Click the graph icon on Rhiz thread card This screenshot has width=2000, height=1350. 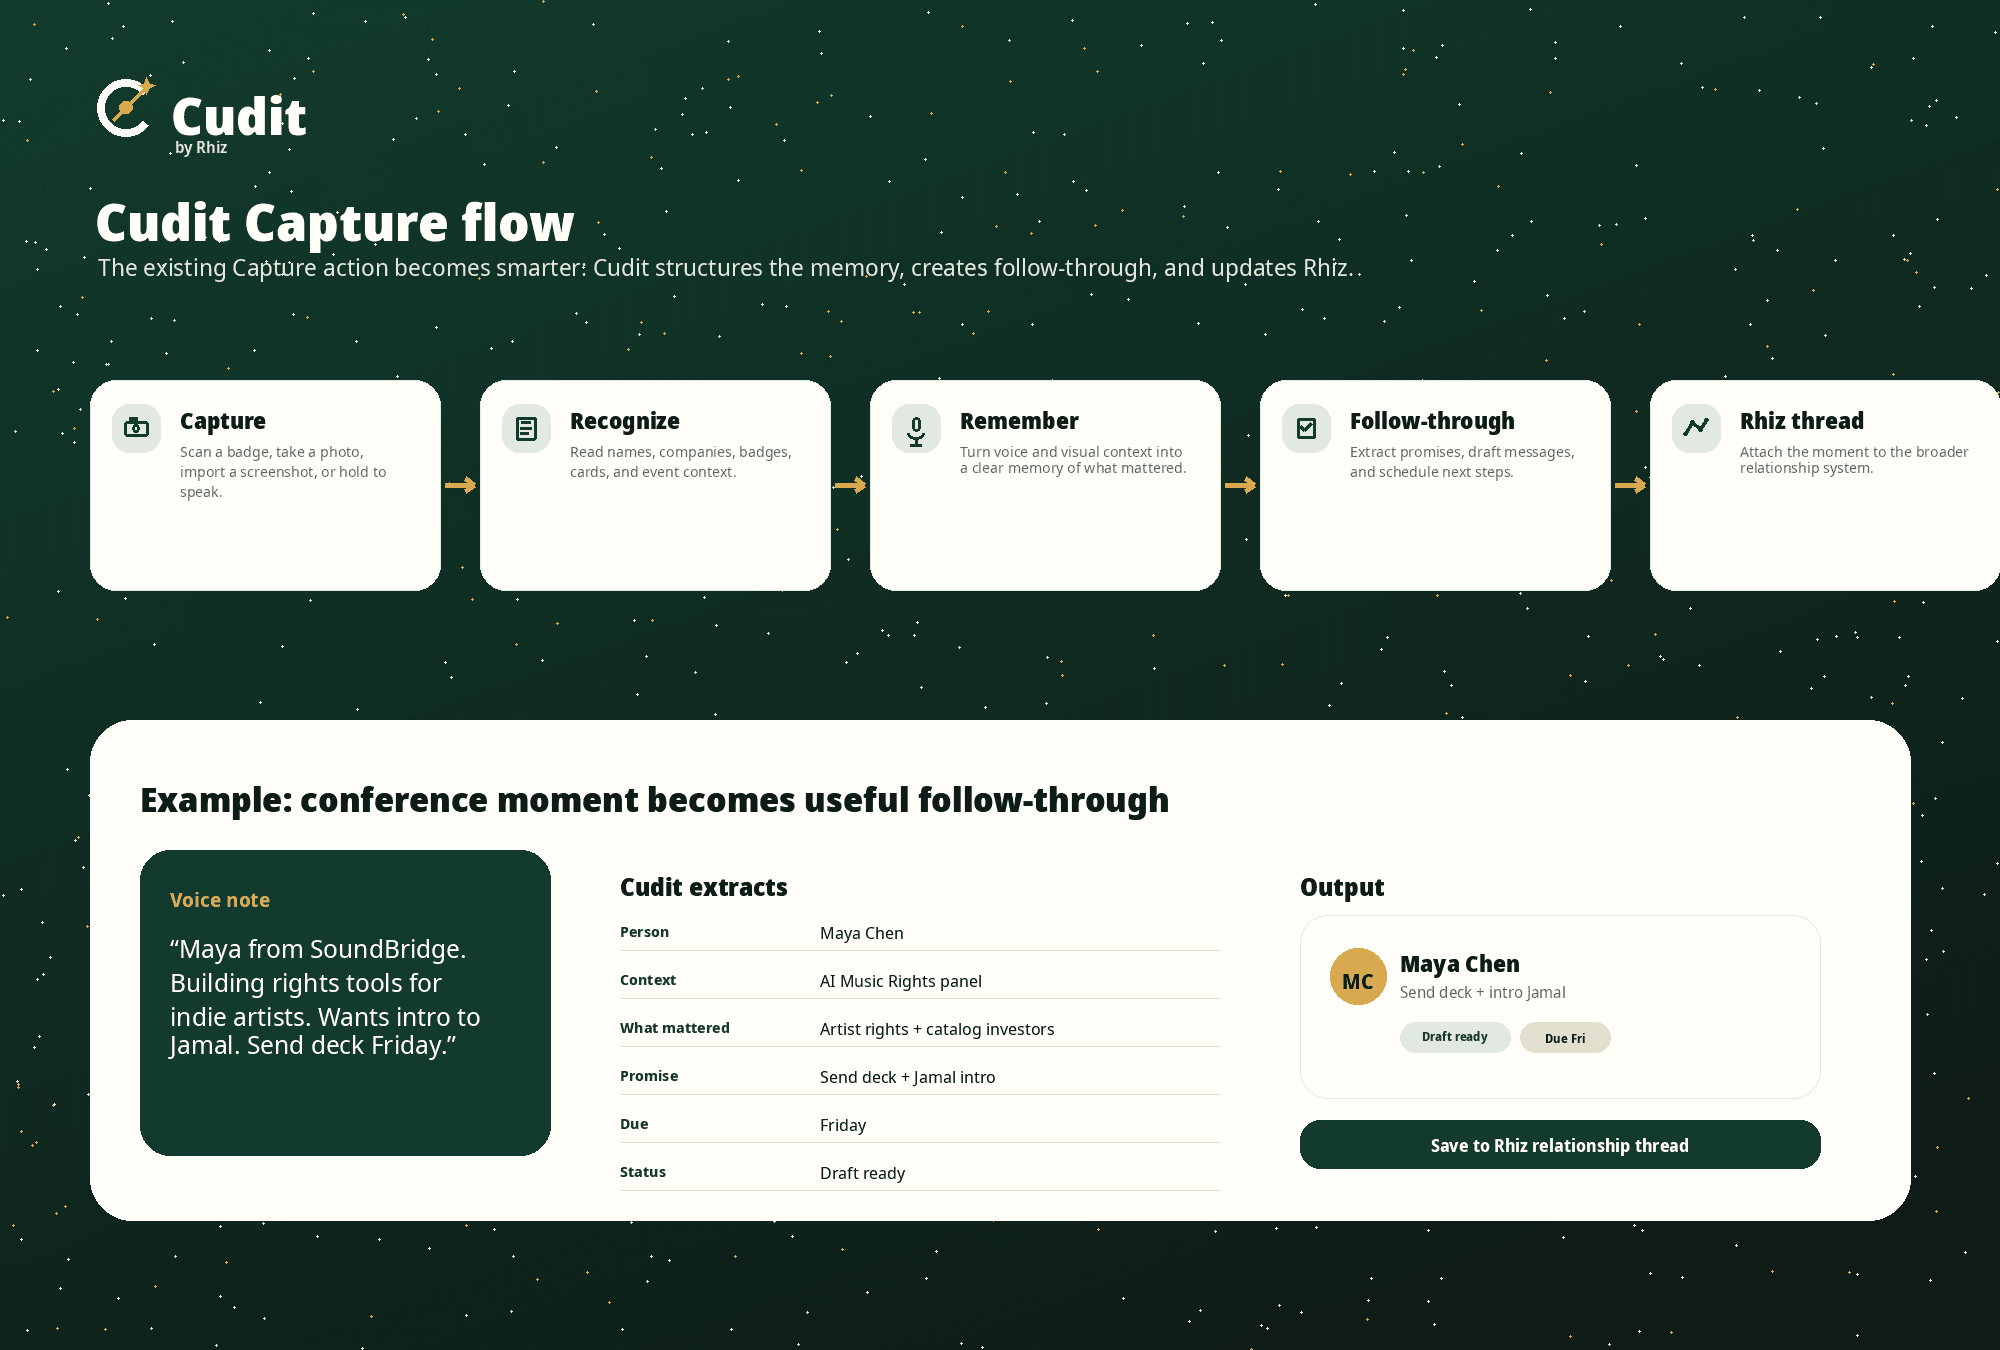point(1696,428)
